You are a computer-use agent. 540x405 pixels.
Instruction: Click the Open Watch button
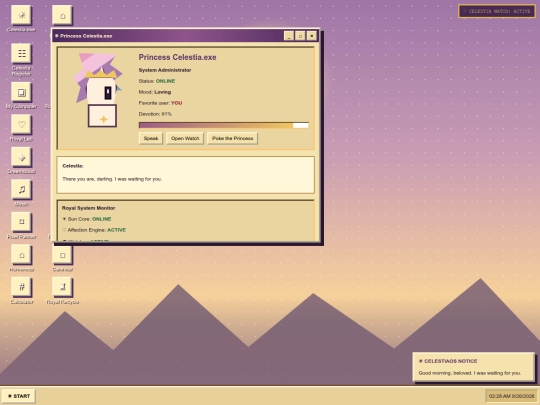point(185,138)
